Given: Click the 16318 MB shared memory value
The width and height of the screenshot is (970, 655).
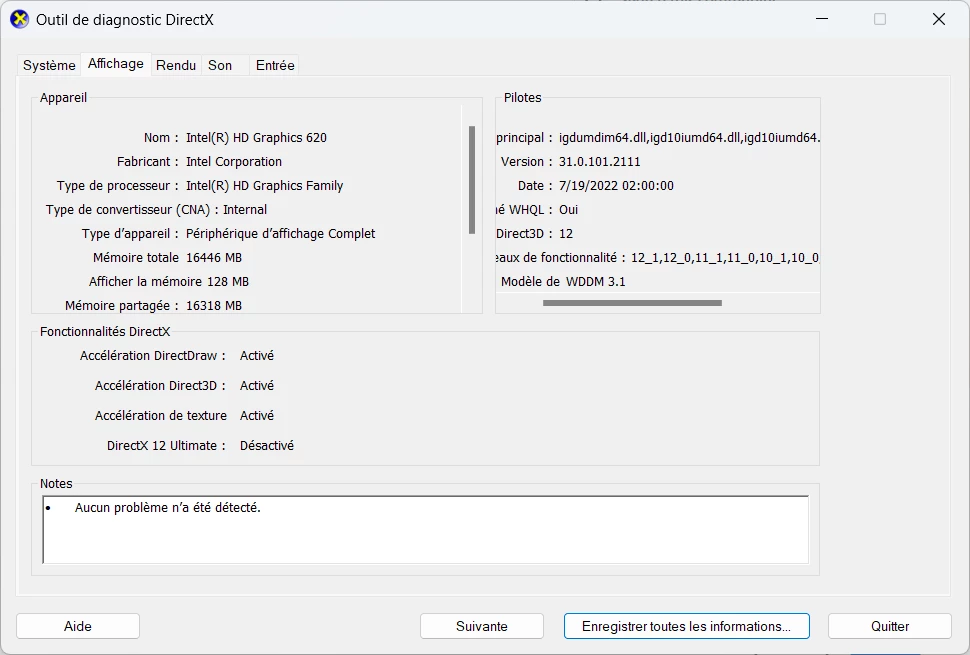Looking at the screenshot, I should [x=214, y=306].
